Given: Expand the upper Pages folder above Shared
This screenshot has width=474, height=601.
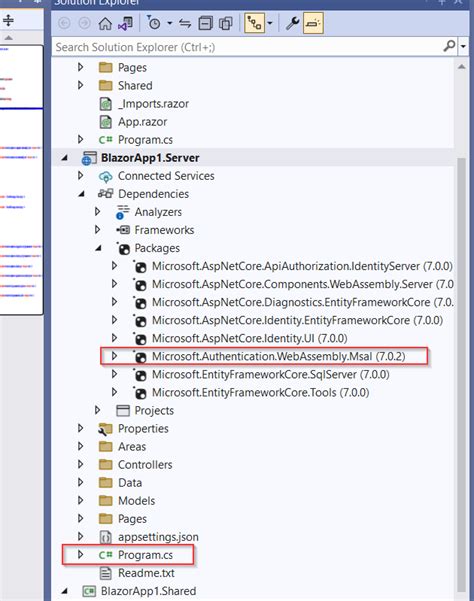Looking at the screenshot, I should (x=80, y=67).
